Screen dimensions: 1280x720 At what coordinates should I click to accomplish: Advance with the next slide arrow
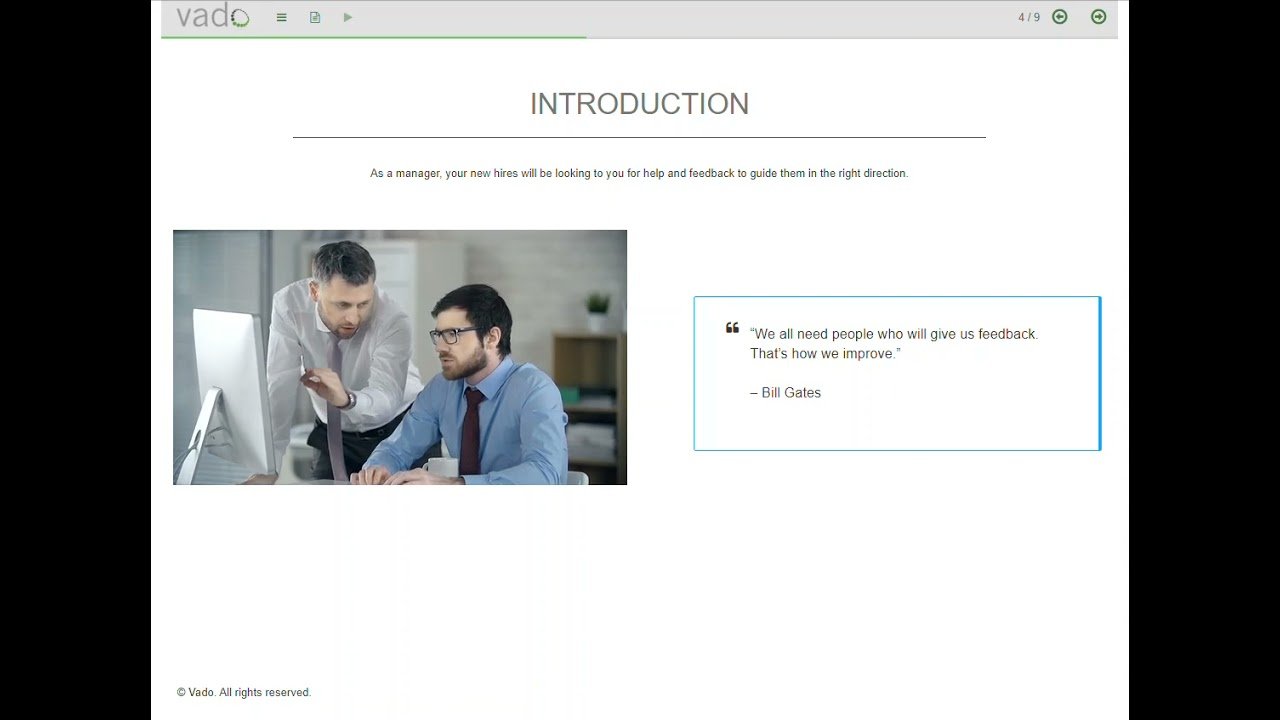(x=1098, y=17)
